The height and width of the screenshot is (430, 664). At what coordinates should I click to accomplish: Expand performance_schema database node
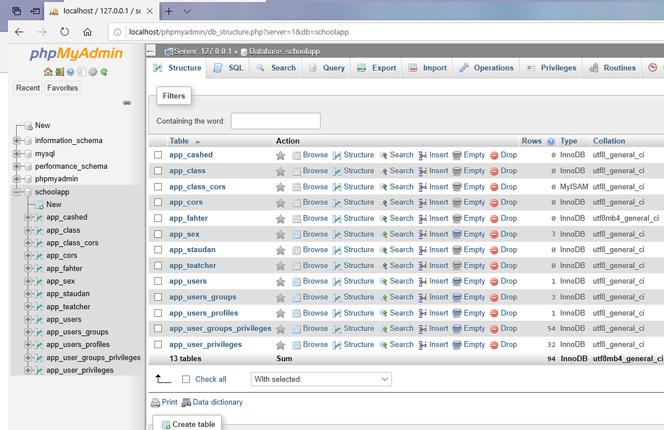click(17, 166)
